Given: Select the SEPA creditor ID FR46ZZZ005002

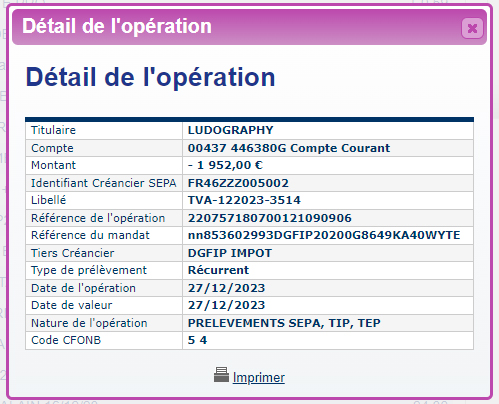Looking at the screenshot, I should tap(238, 183).
